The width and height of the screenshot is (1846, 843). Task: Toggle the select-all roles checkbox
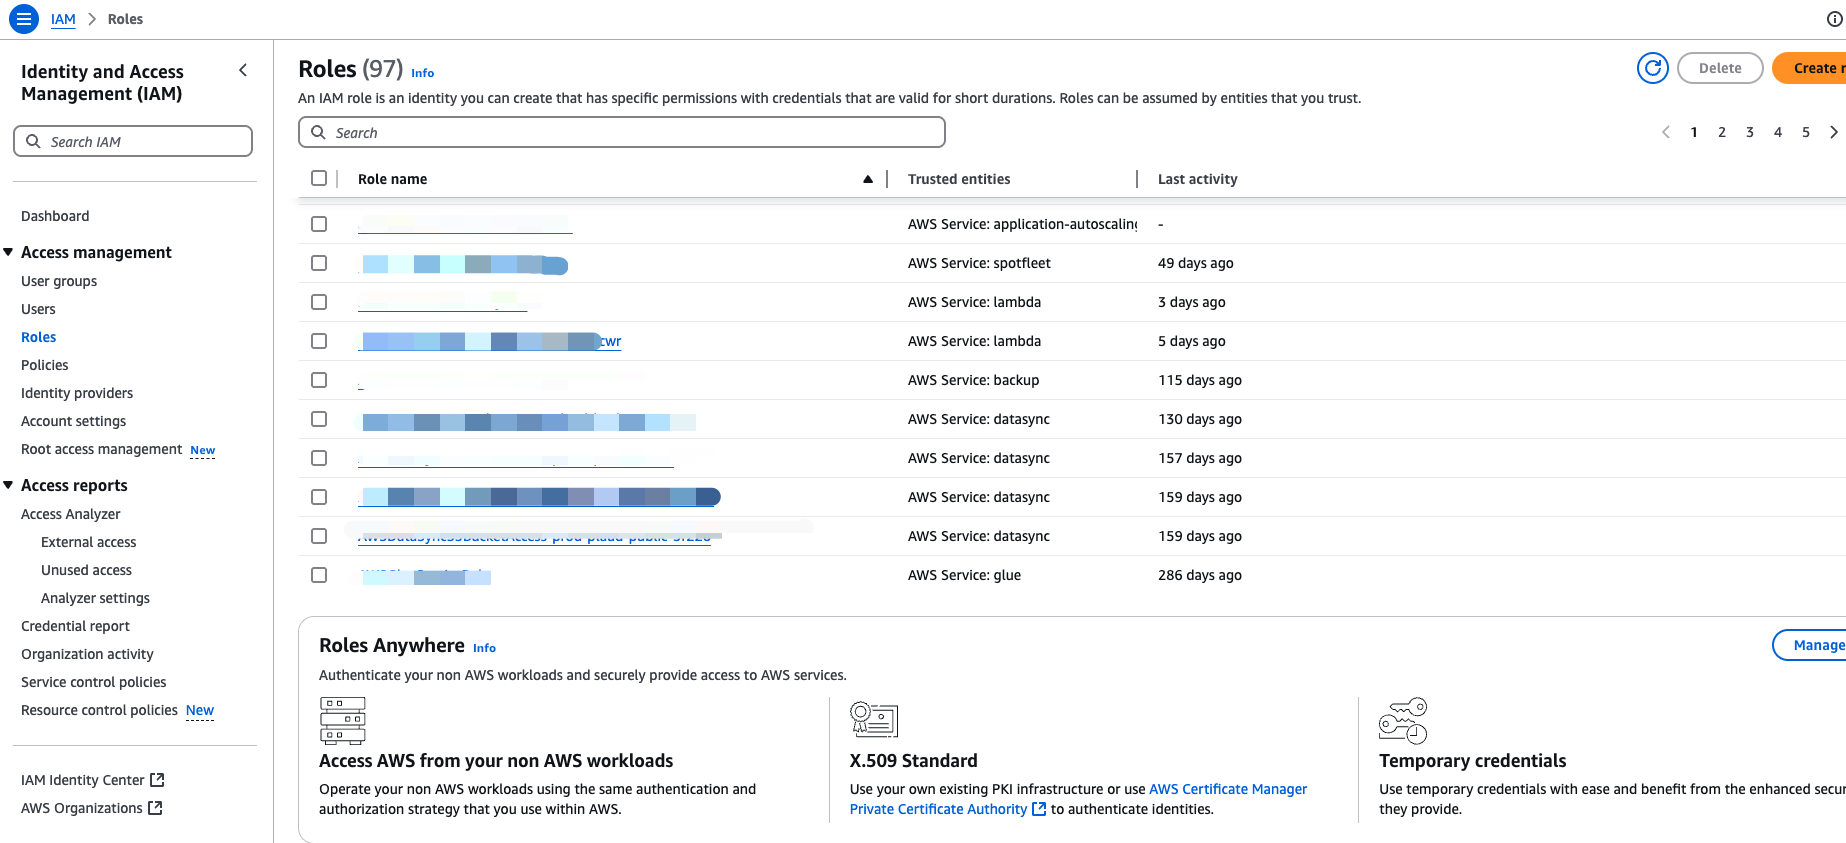pyautogui.click(x=319, y=178)
